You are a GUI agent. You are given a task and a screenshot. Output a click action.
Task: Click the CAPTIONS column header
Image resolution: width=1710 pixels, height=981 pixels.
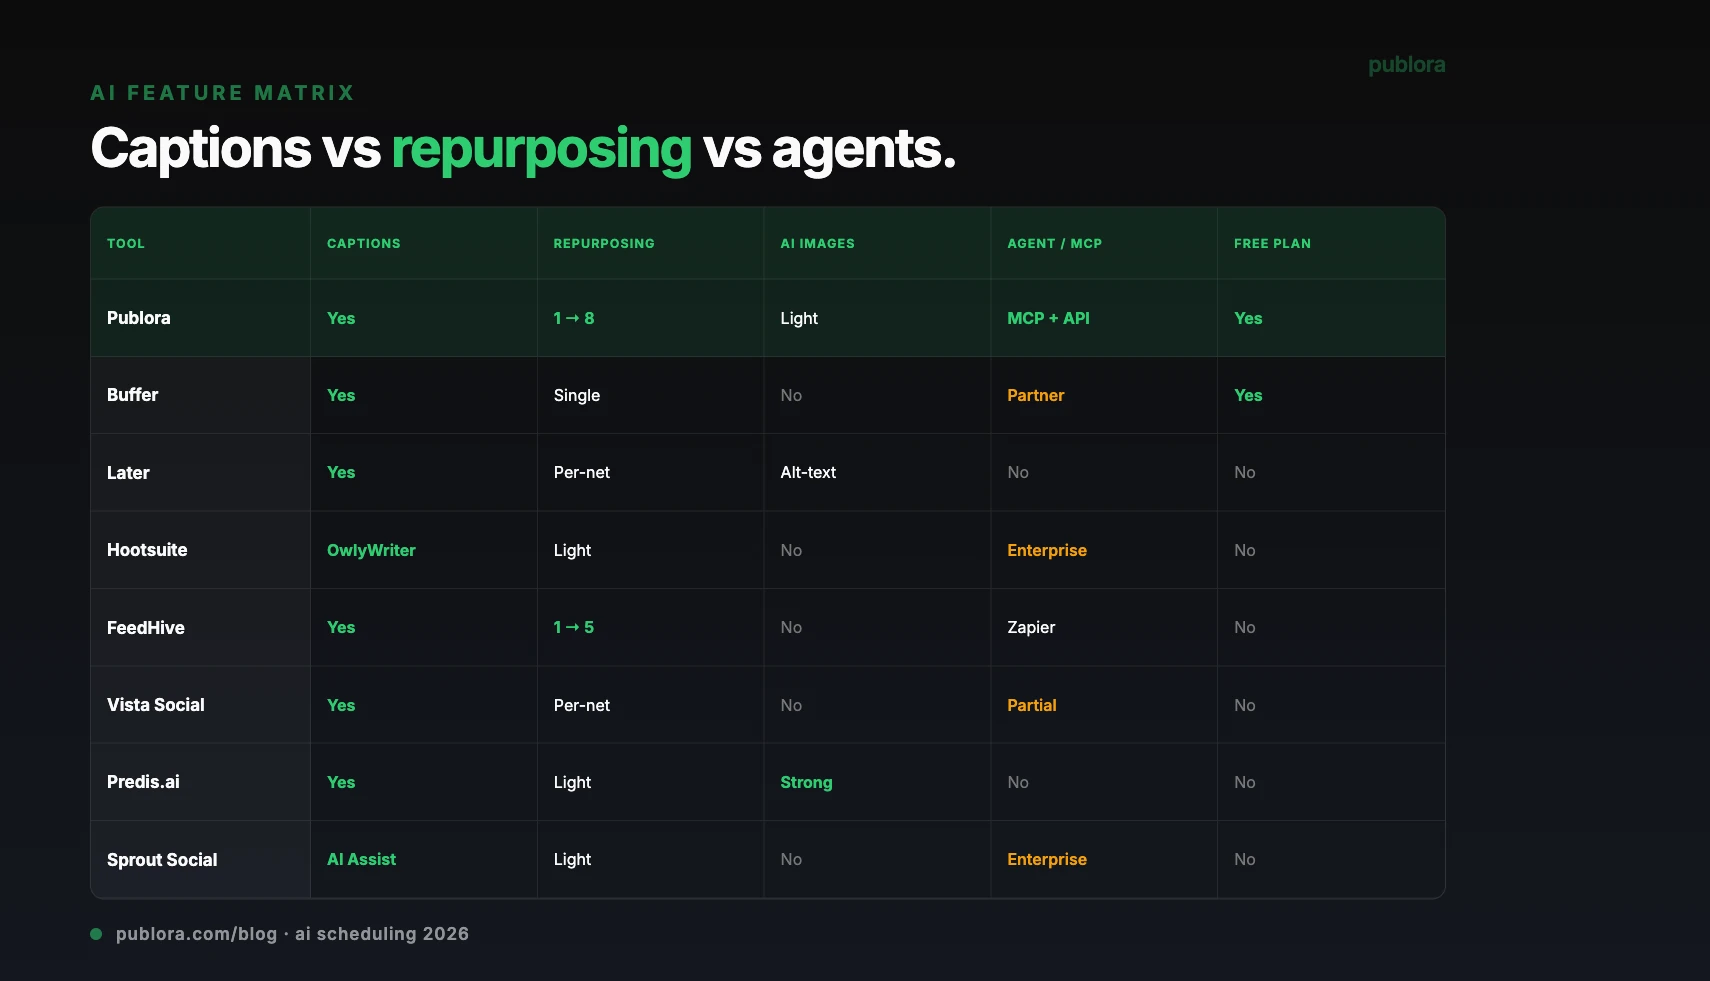coord(364,243)
